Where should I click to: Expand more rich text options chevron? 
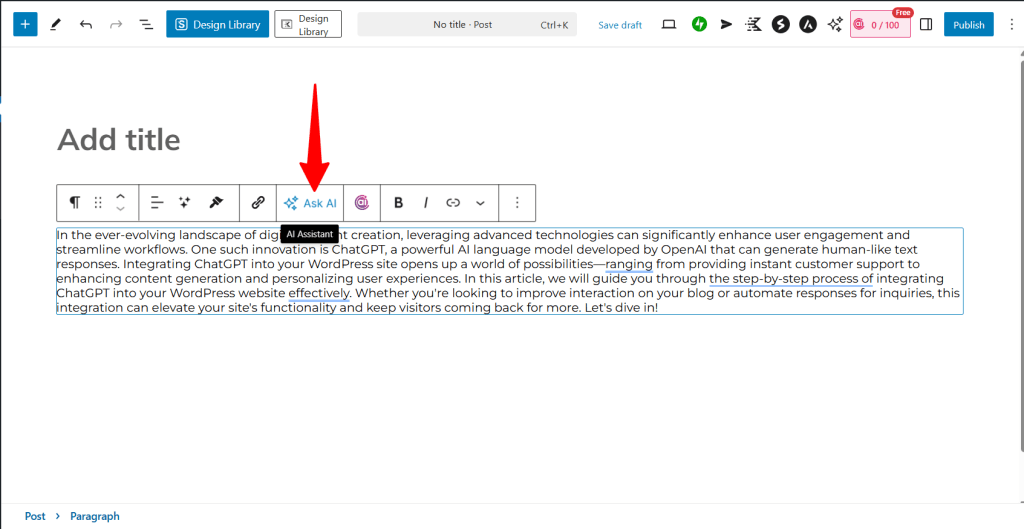point(481,203)
